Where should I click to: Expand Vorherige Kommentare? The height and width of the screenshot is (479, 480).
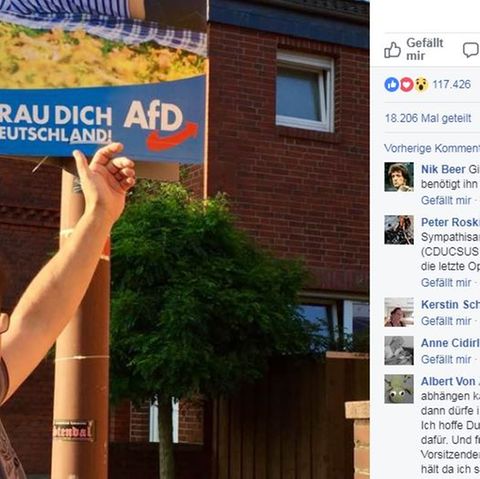pos(432,148)
